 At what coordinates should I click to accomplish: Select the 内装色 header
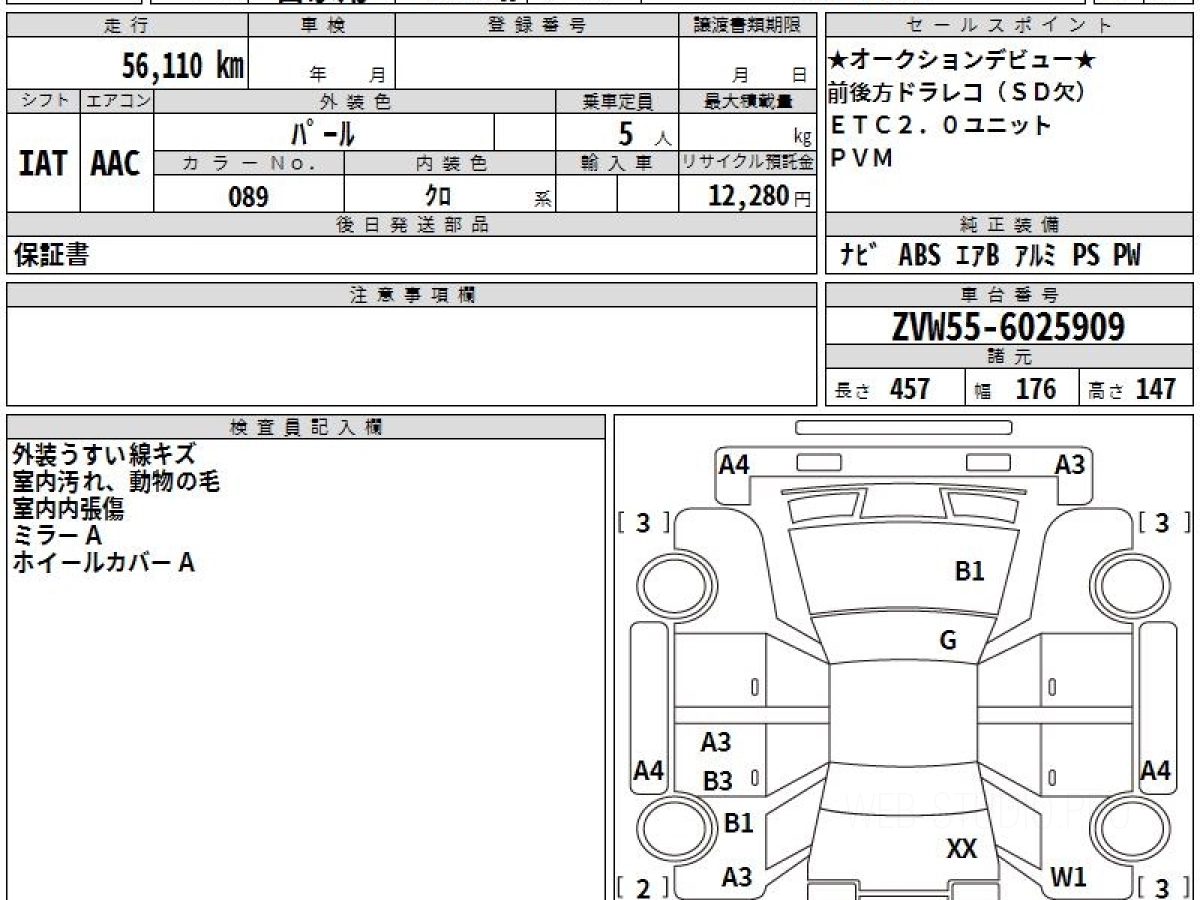(450, 163)
